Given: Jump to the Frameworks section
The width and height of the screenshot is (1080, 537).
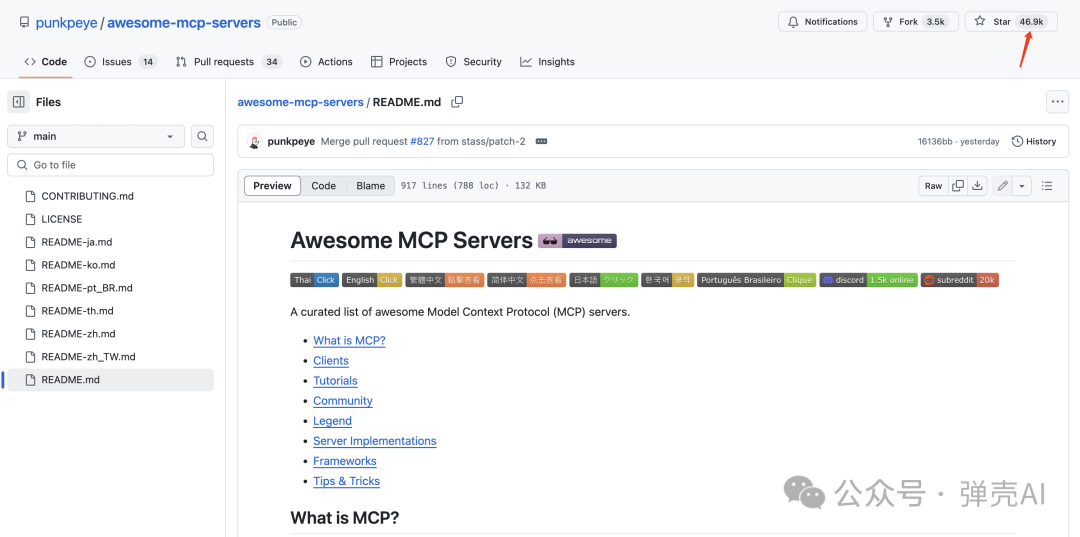Looking at the screenshot, I should pyautogui.click(x=344, y=461).
